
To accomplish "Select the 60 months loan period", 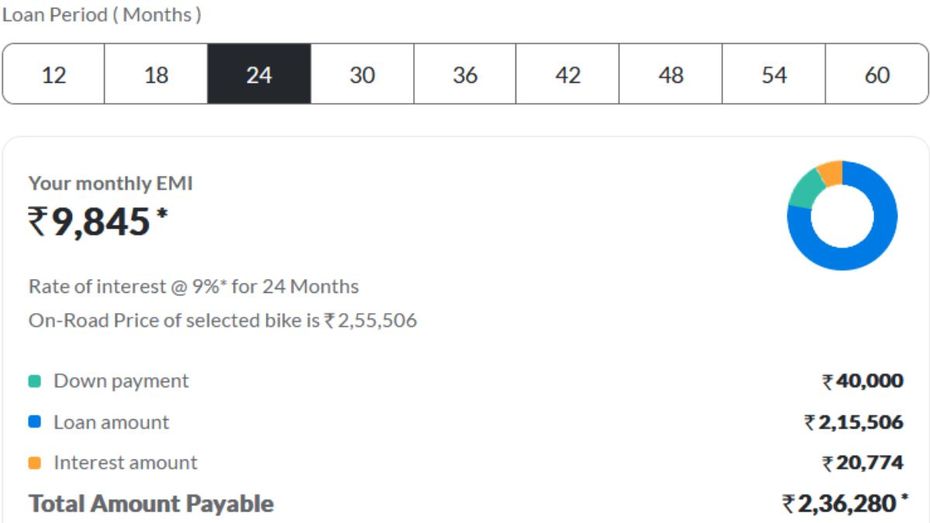I will pyautogui.click(x=877, y=74).
